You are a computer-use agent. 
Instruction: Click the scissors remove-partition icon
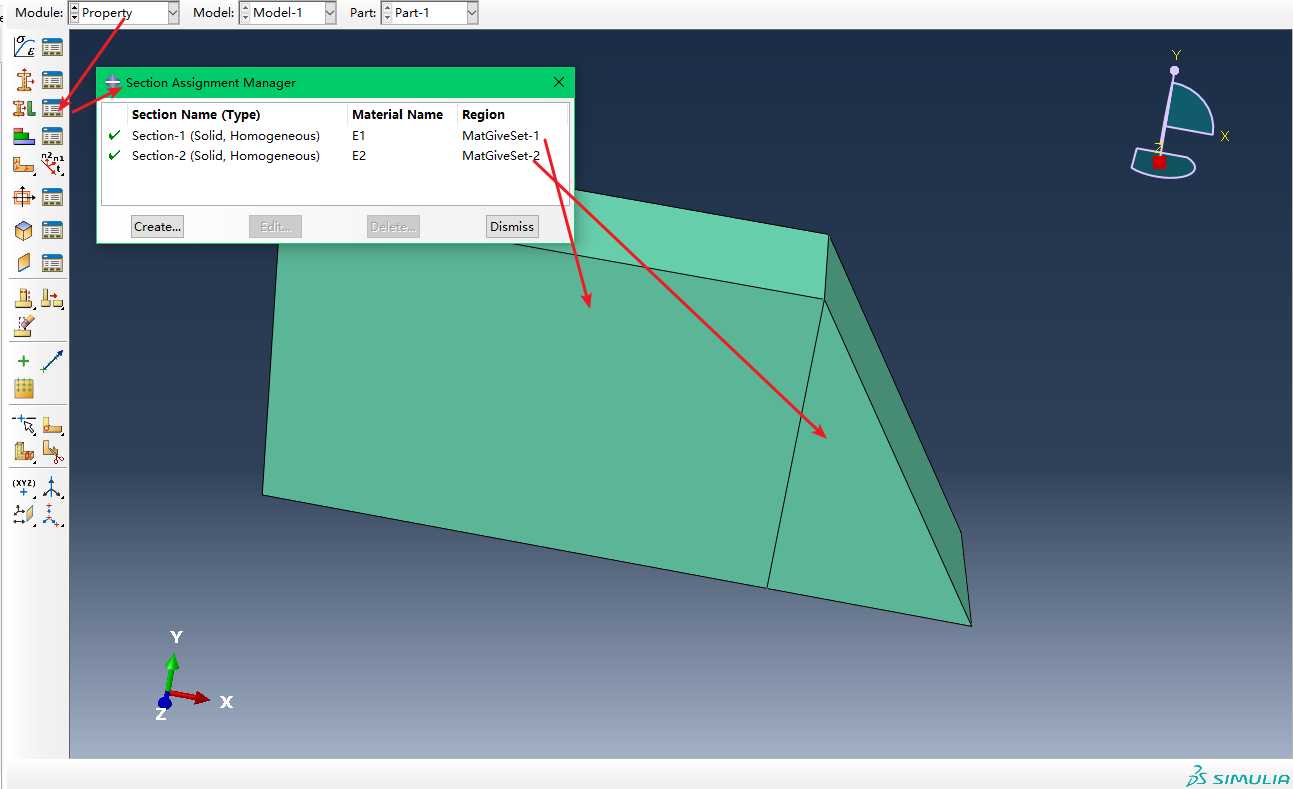(53, 452)
